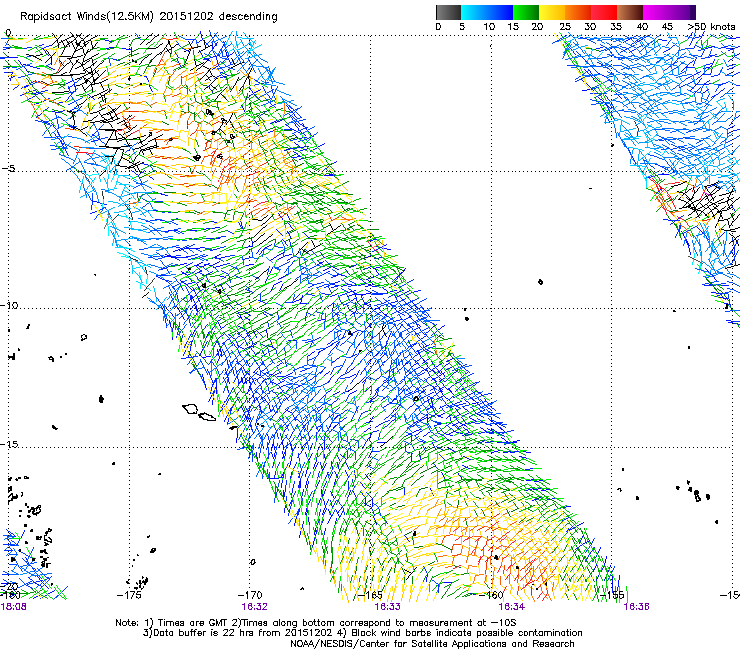Click the 'Rapidscat Winds(12.5KM) 20151202 descending' title
The height and width of the screenshot is (650, 740).
click(x=149, y=17)
